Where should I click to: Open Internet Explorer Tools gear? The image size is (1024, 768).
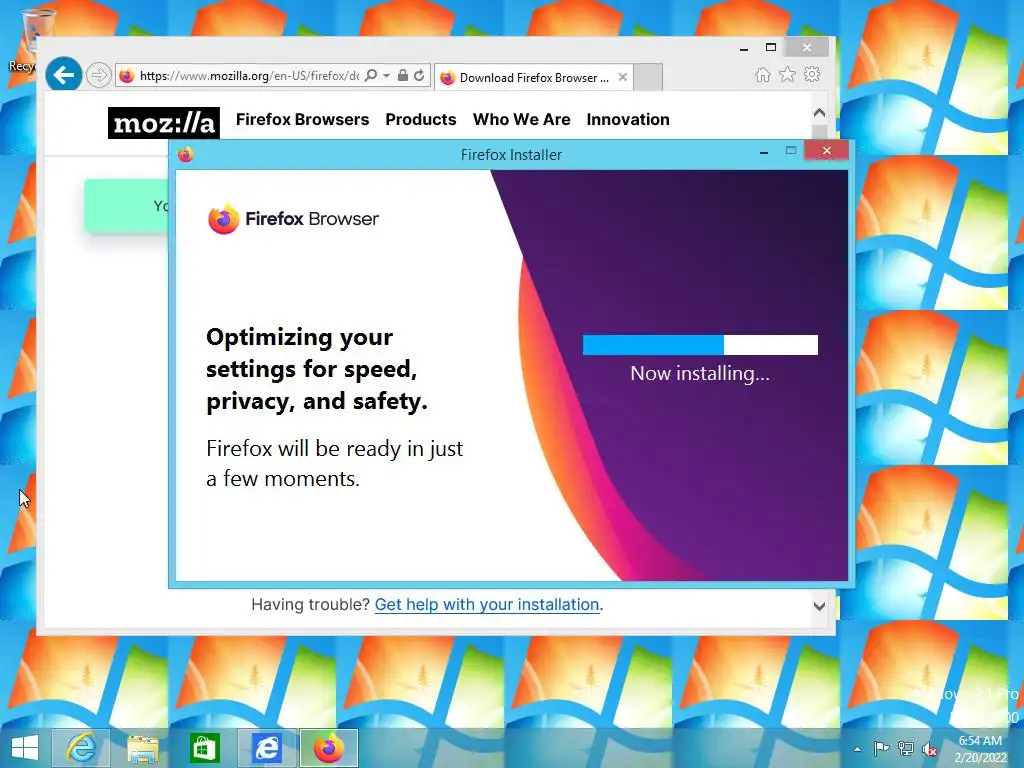pos(812,74)
